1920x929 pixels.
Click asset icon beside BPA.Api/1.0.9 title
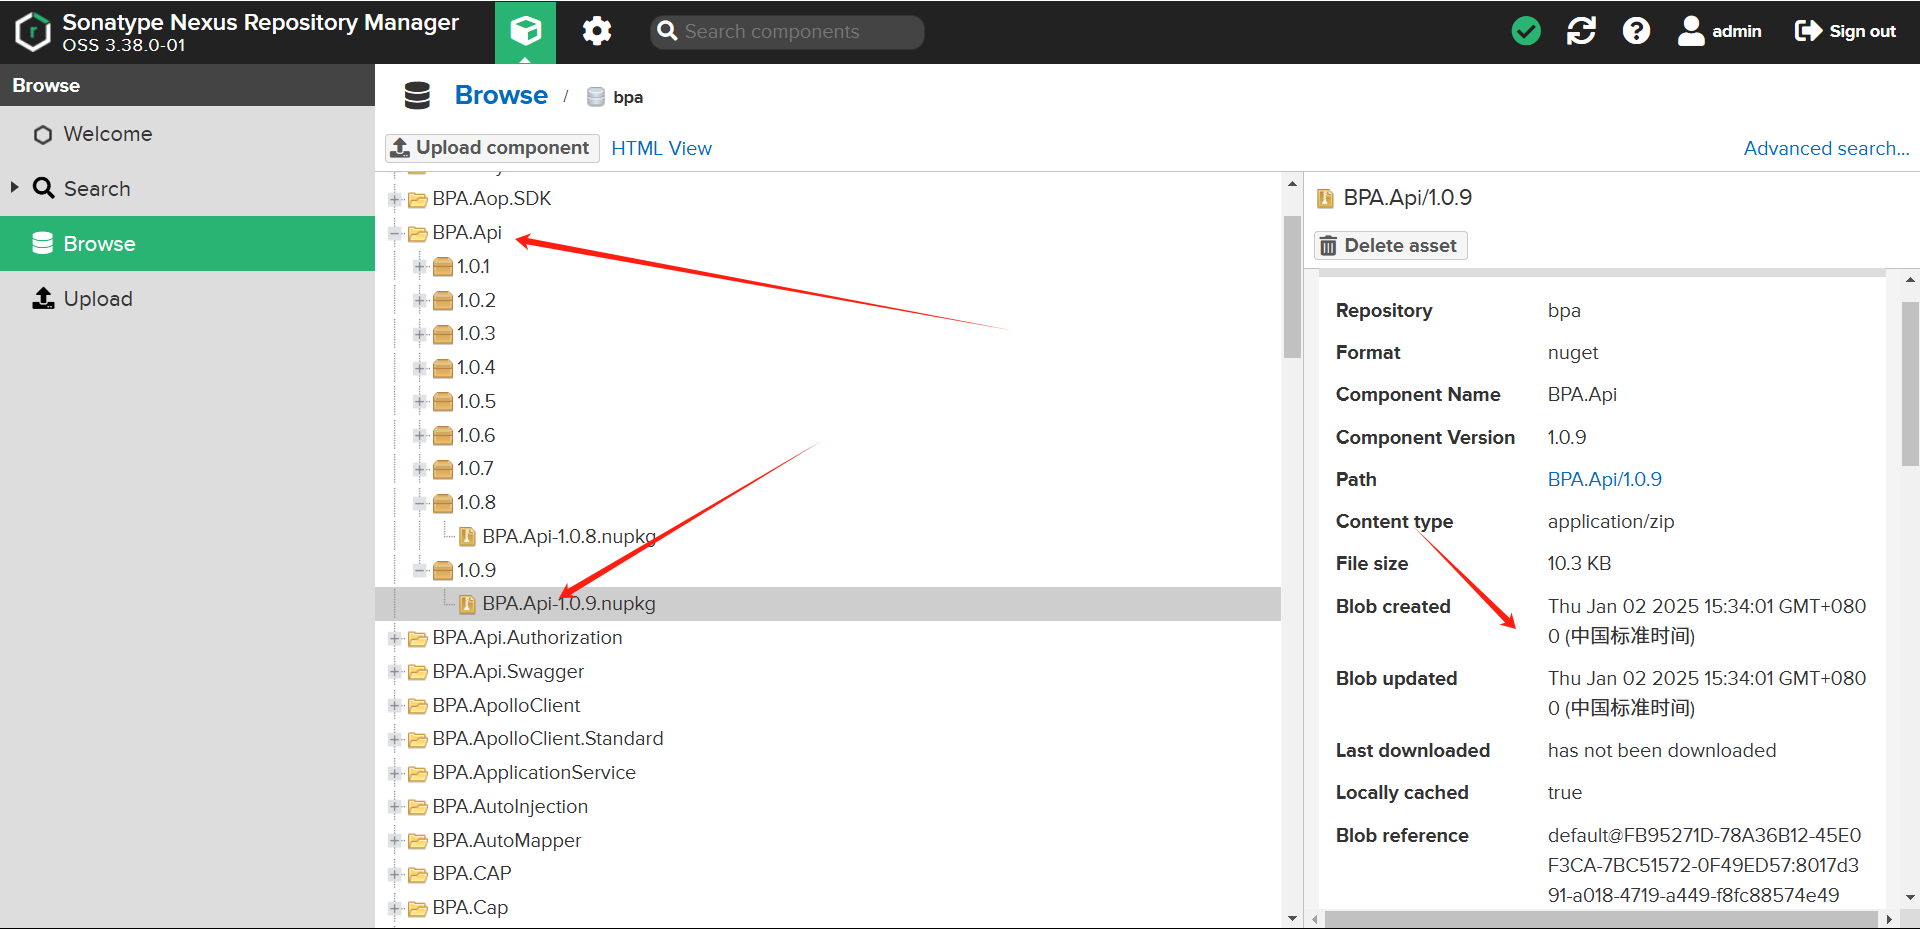click(x=1325, y=198)
